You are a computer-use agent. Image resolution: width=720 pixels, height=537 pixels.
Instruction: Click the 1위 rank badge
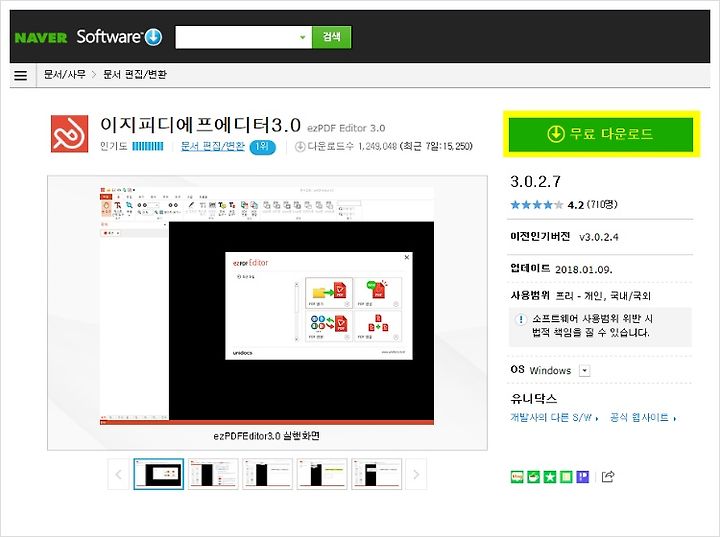[262, 147]
